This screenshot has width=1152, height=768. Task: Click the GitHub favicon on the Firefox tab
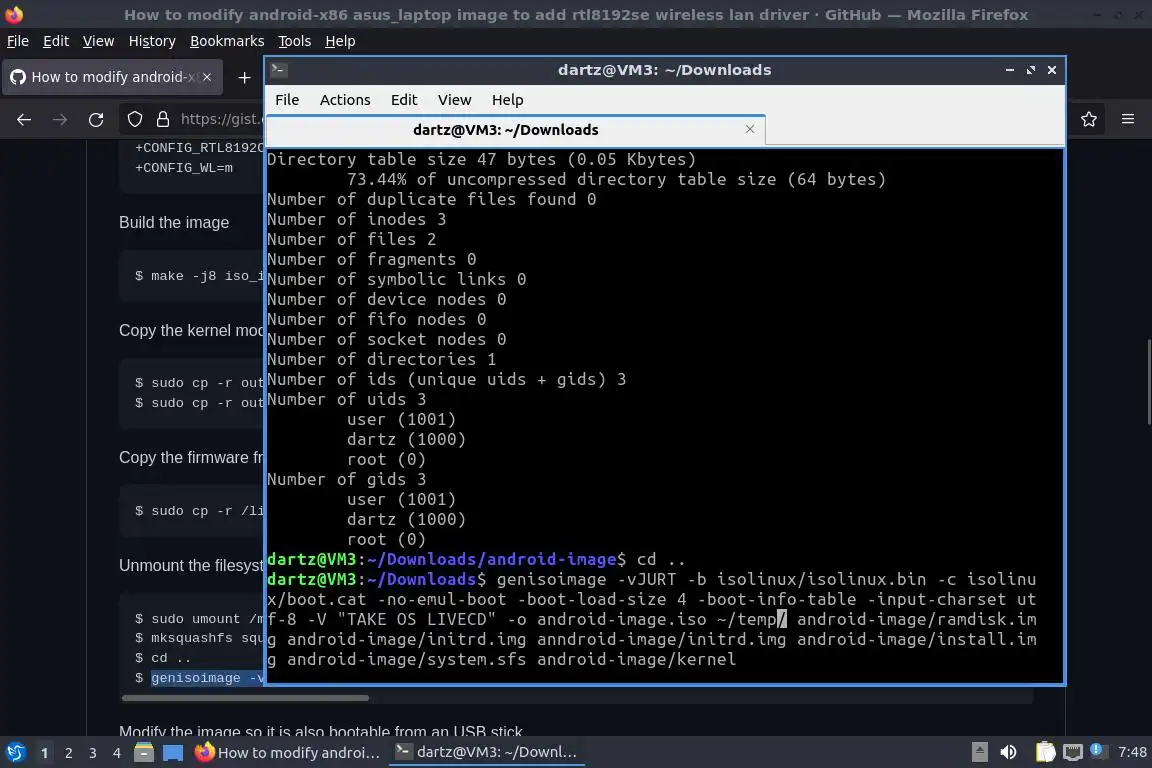coord(18,77)
